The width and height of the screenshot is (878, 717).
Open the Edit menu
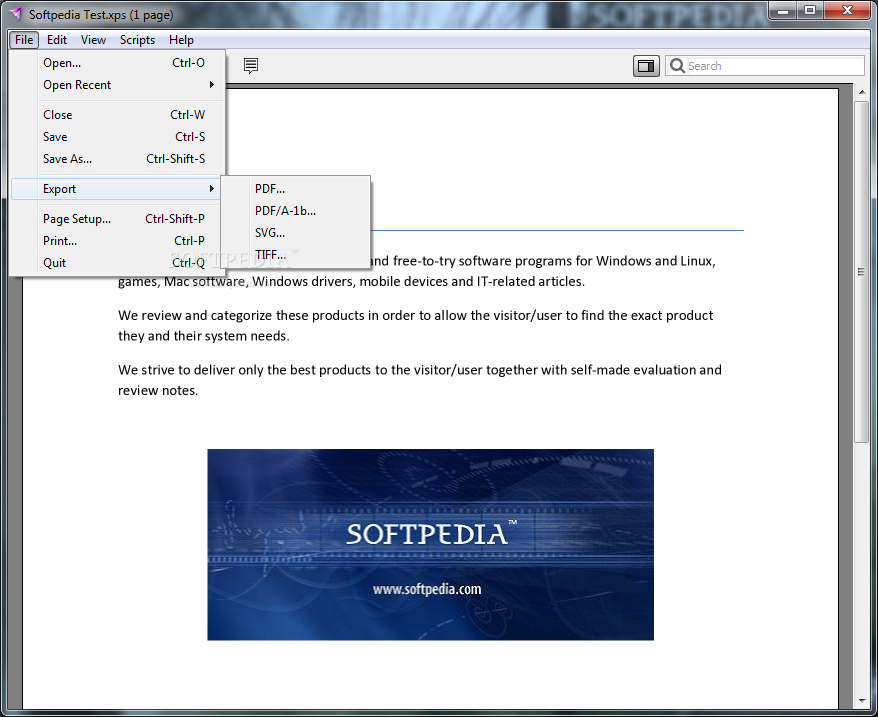click(x=57, y=40)
